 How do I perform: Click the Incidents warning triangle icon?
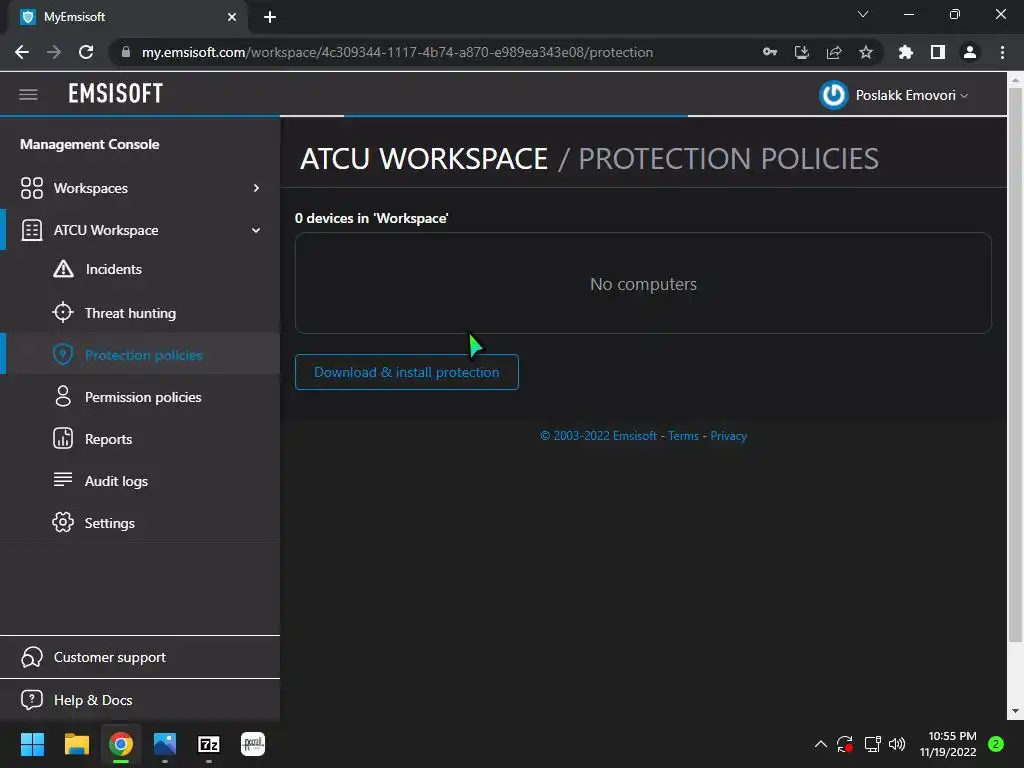[x=63, y=269]
